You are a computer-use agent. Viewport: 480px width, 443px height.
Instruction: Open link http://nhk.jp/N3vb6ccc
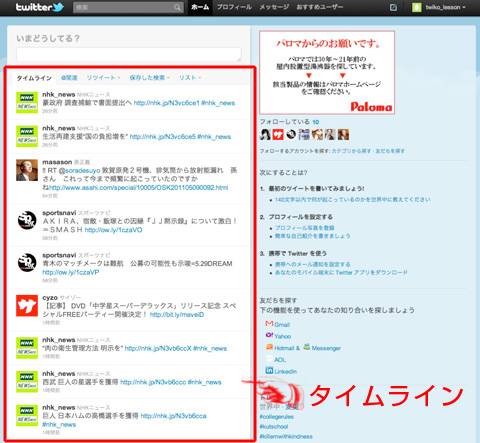pos(153,382)
